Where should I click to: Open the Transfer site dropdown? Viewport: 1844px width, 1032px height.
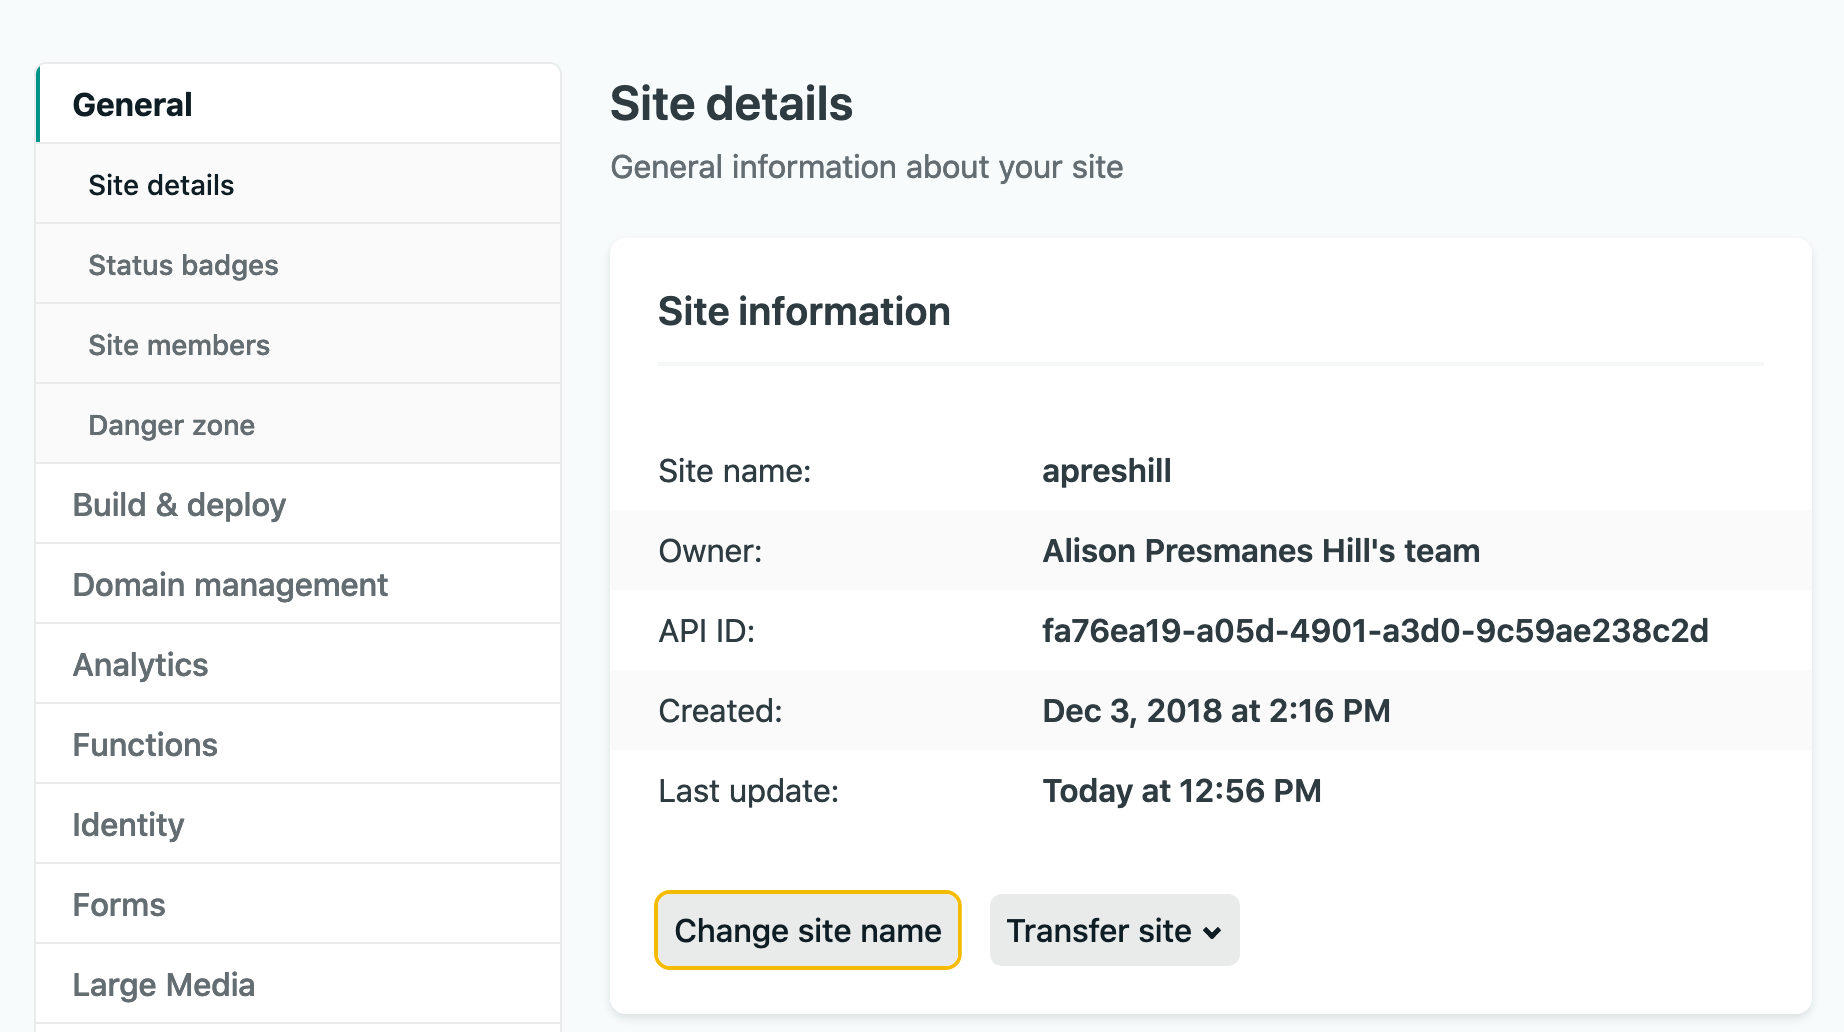(x=1114, y=930)
